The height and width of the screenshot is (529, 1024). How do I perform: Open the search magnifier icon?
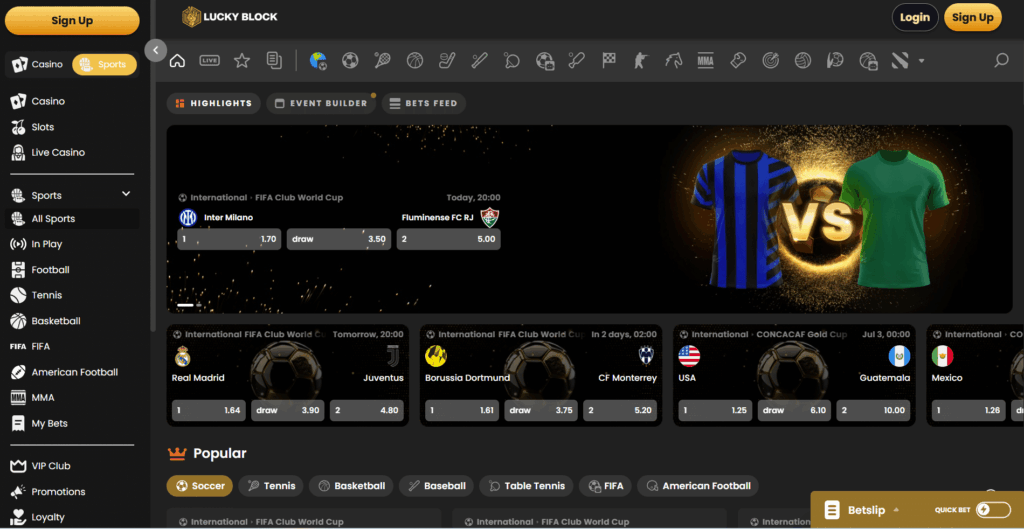tap(1001, 61)
